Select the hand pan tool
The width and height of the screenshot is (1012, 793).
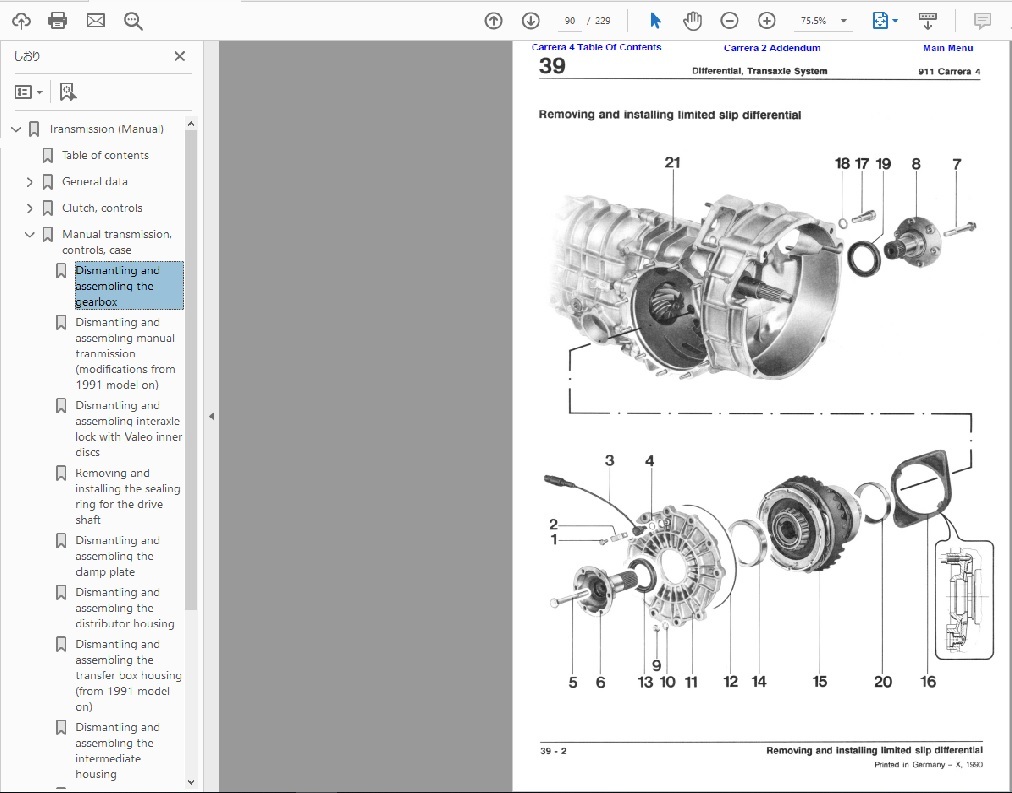[692, 21]
